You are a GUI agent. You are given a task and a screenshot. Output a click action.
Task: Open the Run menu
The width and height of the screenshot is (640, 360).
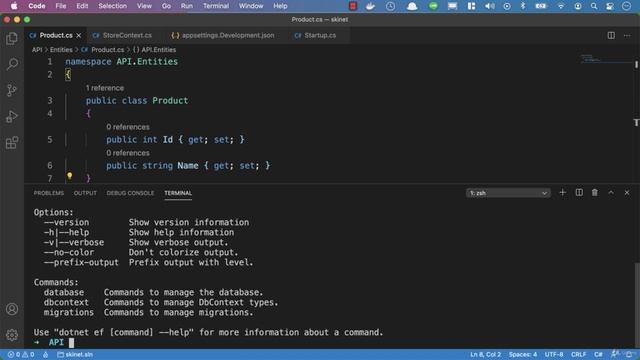187,6
